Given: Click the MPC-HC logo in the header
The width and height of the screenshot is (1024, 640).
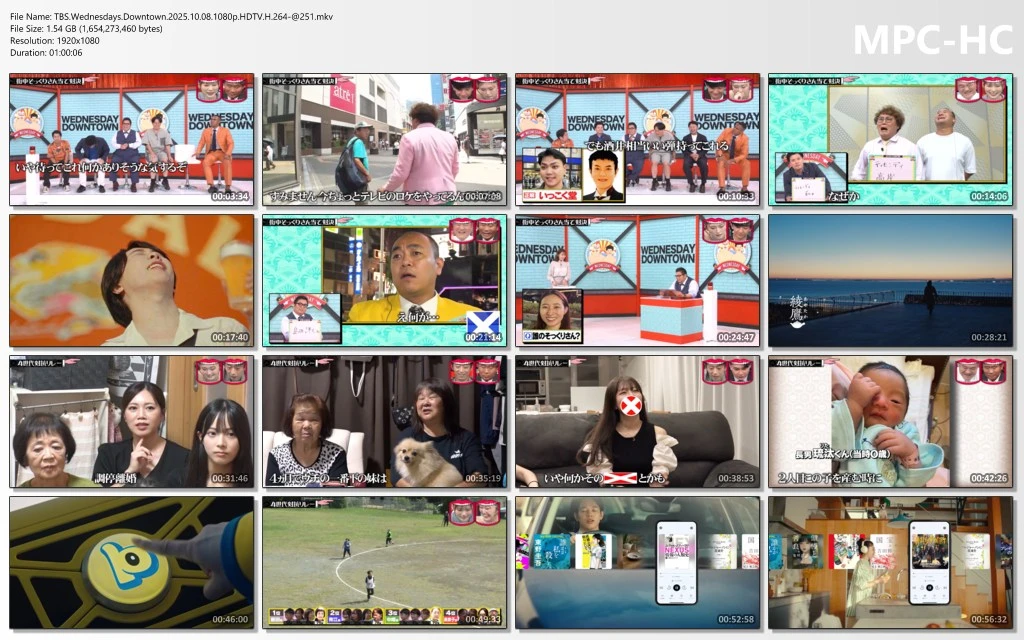Looking at the screenshot, I should (930, 38).
